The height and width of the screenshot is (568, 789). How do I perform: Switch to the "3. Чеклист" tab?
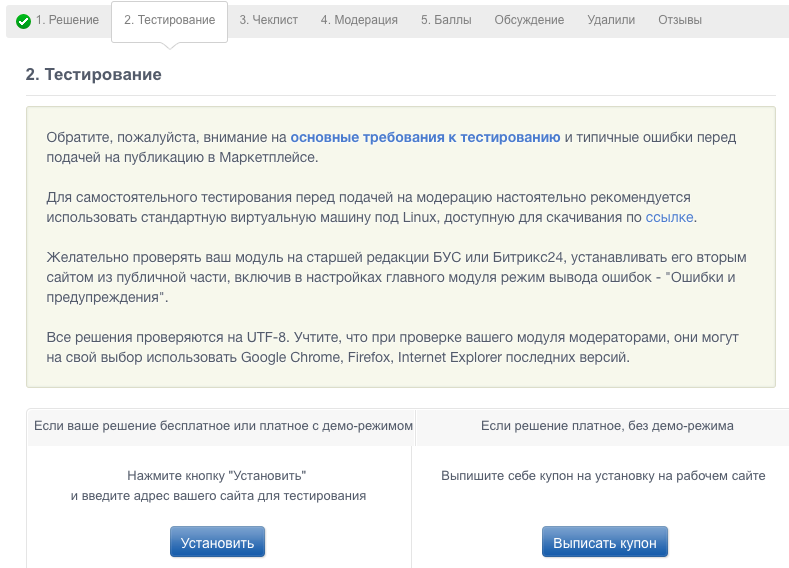point(268,20)
